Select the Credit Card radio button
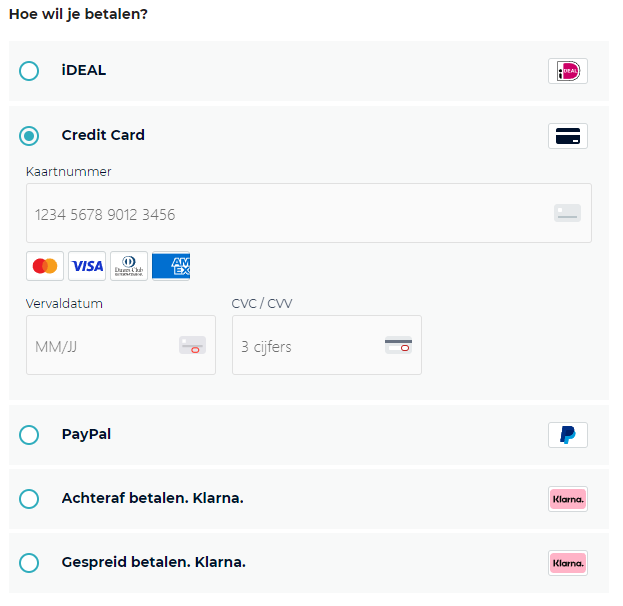Screen dimensions: 623x606 point(29,136)
